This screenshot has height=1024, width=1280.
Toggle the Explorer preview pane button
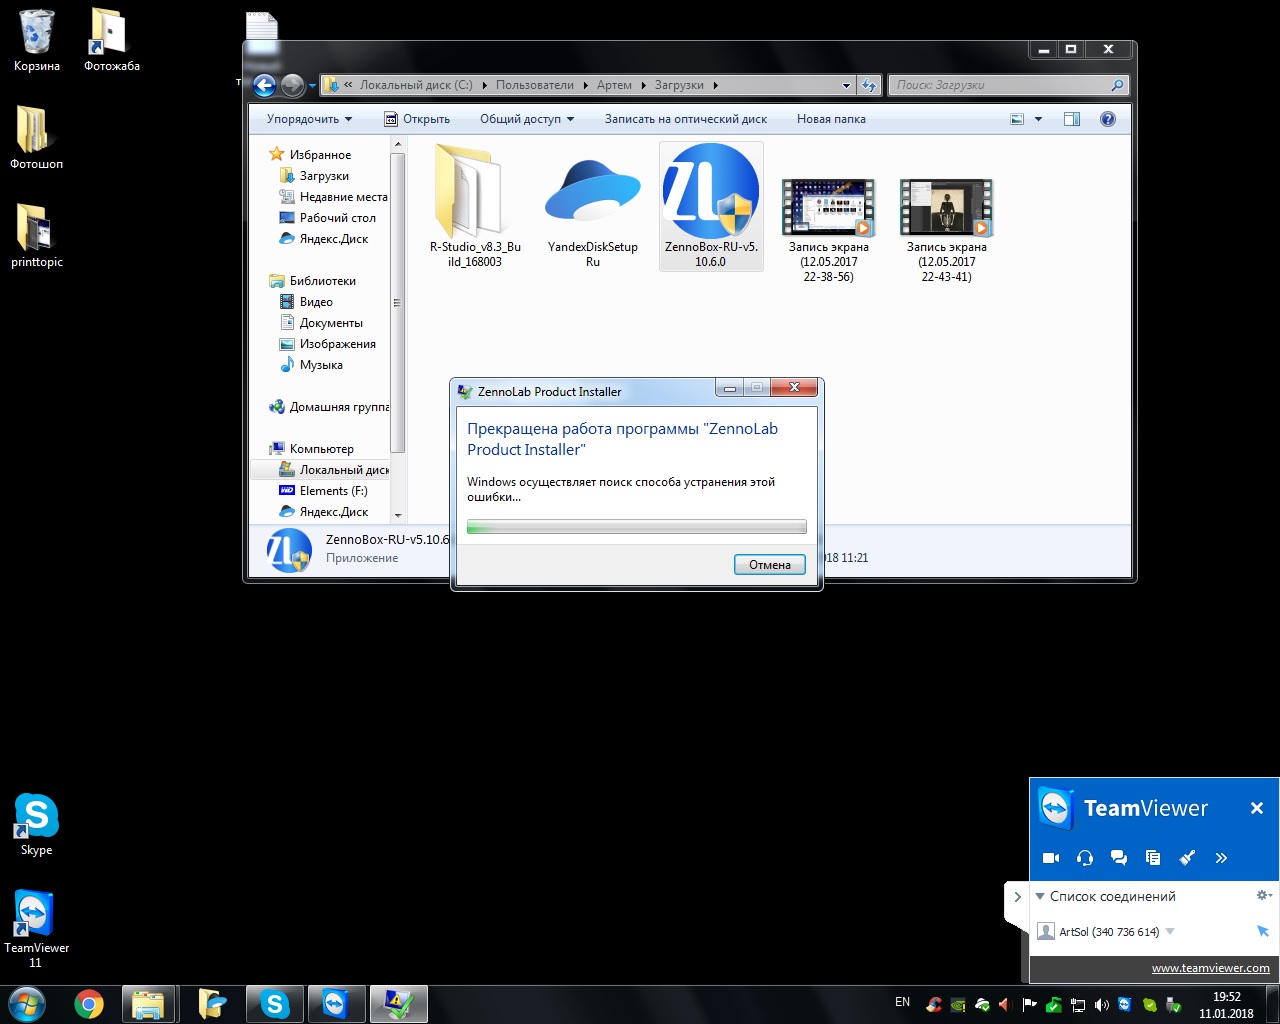coord(1072,119)
